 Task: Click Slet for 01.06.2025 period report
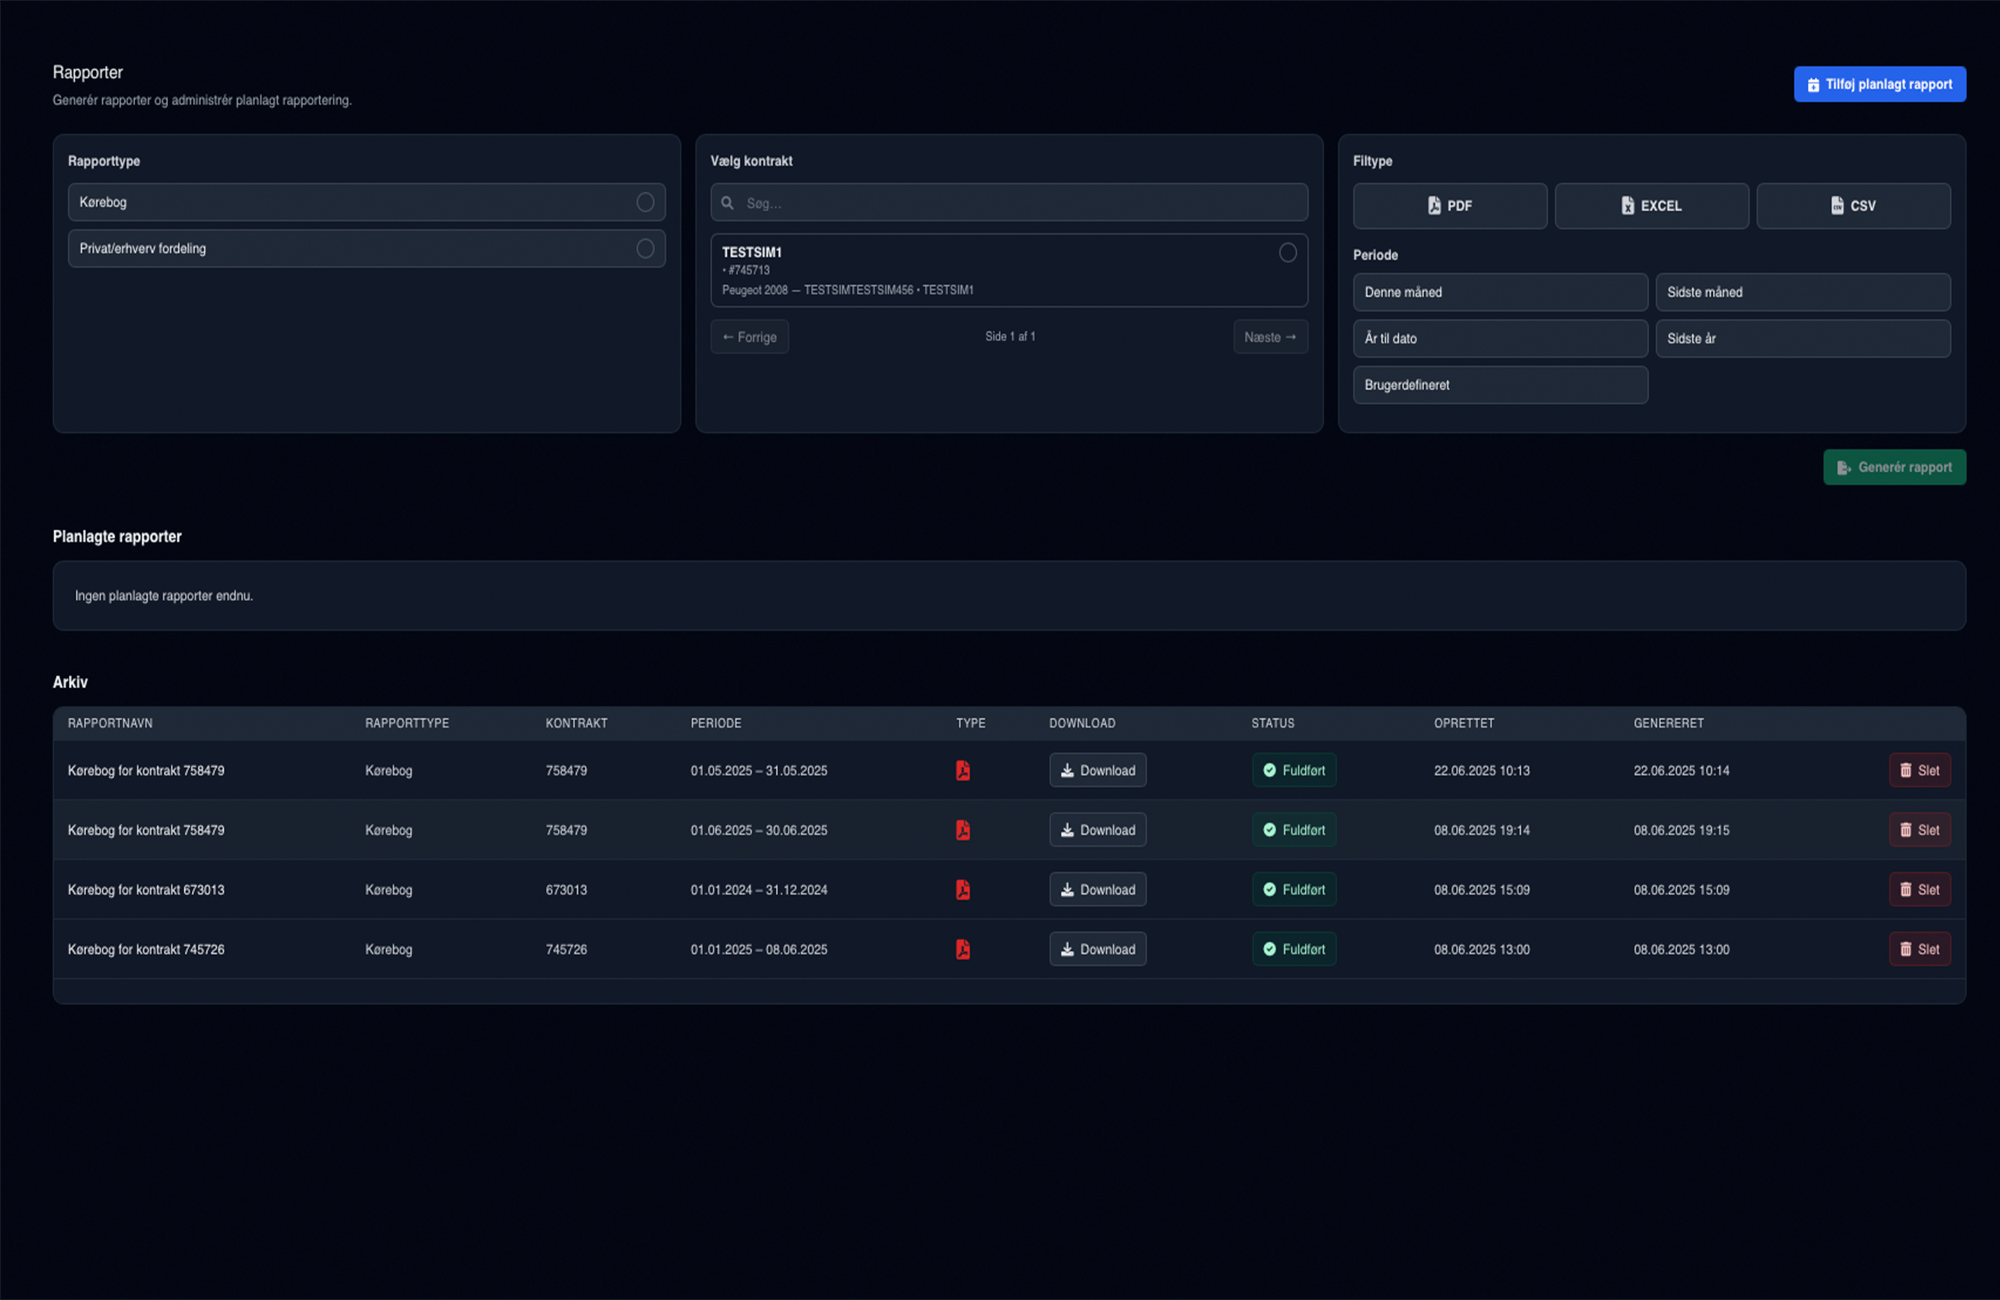(1919, 830)
